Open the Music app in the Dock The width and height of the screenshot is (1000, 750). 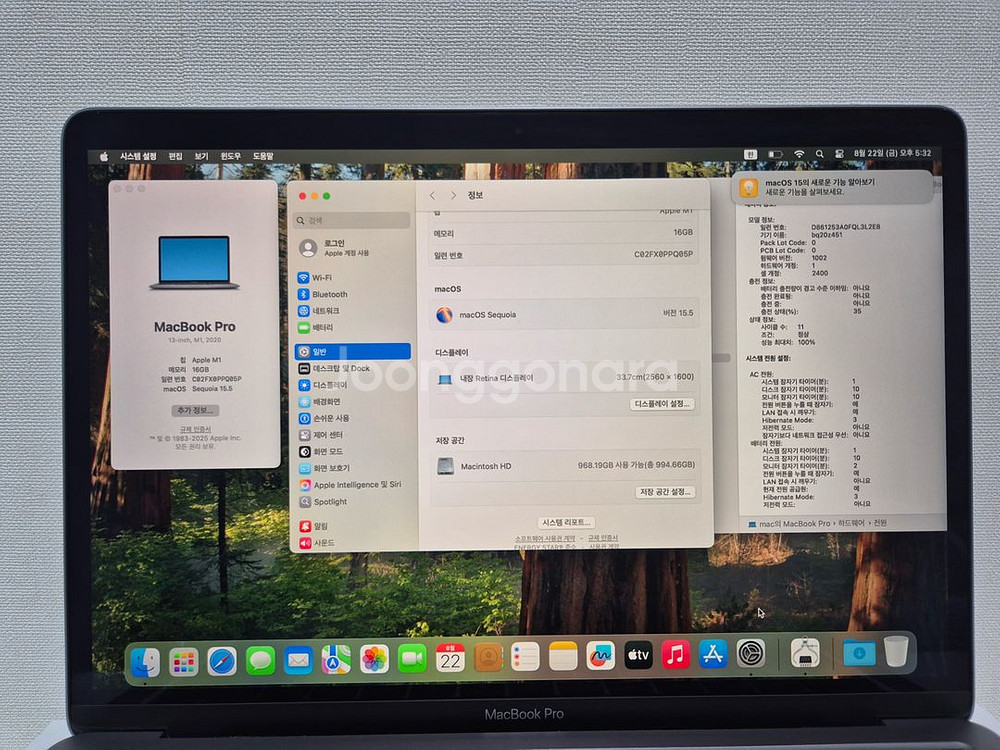click(x=675, y=654)
